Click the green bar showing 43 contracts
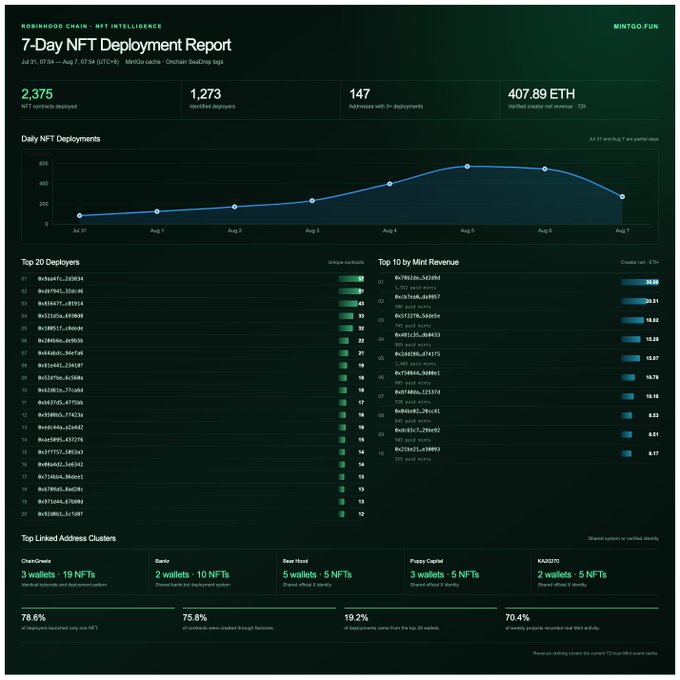The image size is (680, 680). click(348, 304)
